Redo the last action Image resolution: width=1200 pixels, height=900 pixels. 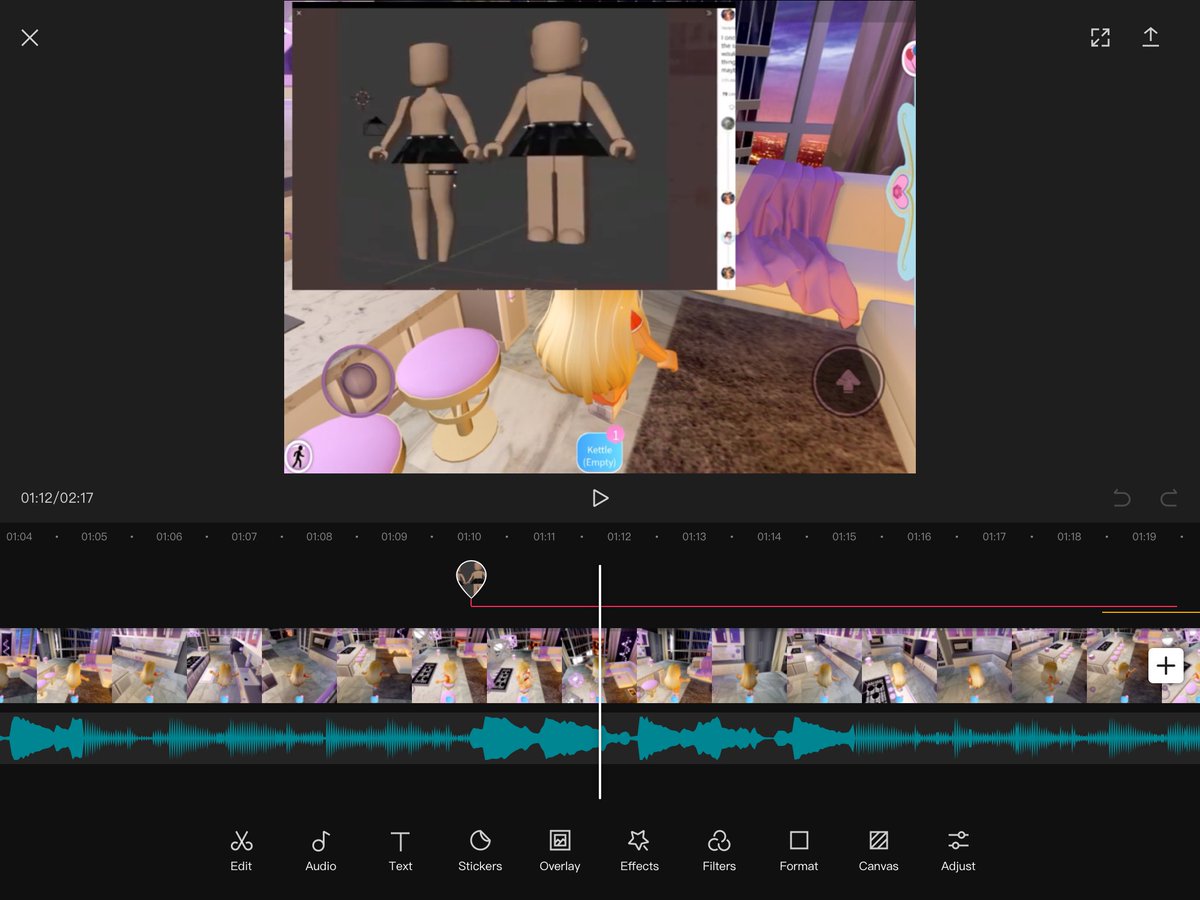coord(1168,498)
